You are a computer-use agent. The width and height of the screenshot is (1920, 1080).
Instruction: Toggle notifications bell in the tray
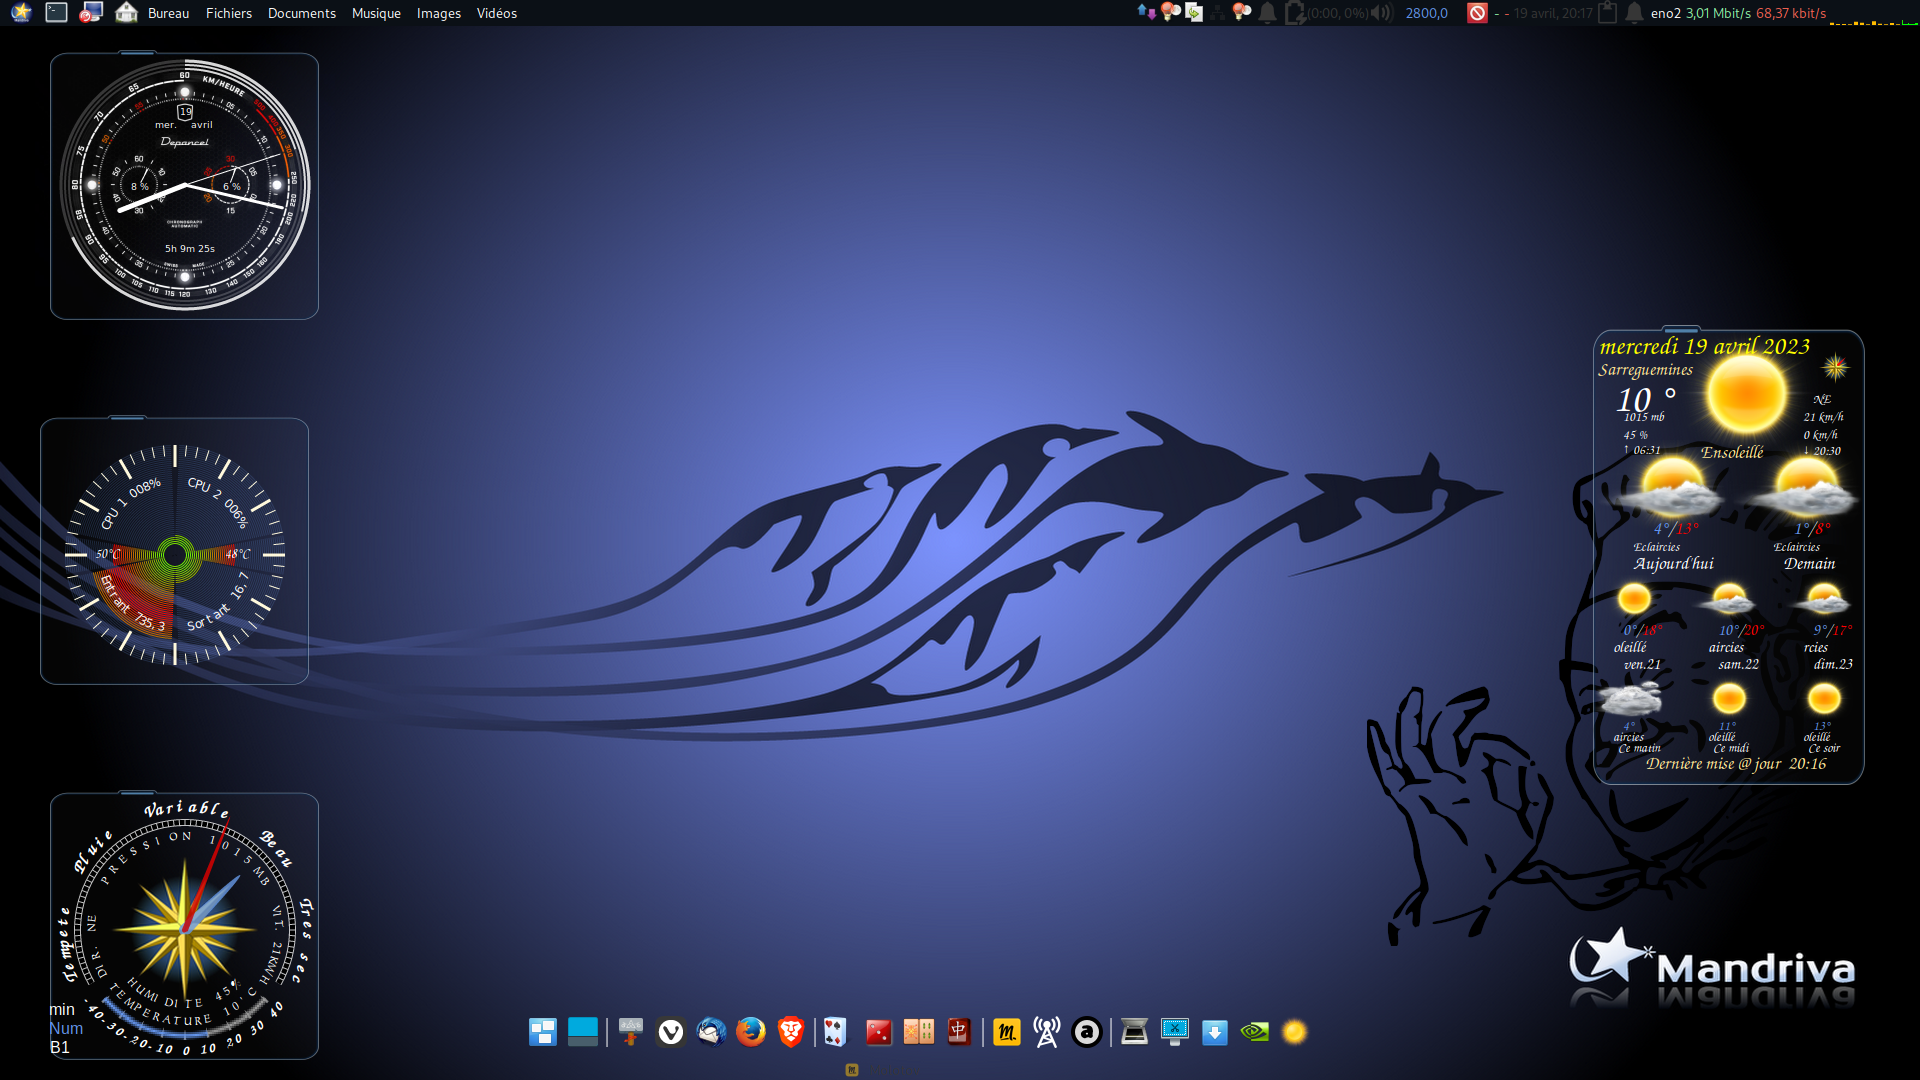coord(1268,13)
